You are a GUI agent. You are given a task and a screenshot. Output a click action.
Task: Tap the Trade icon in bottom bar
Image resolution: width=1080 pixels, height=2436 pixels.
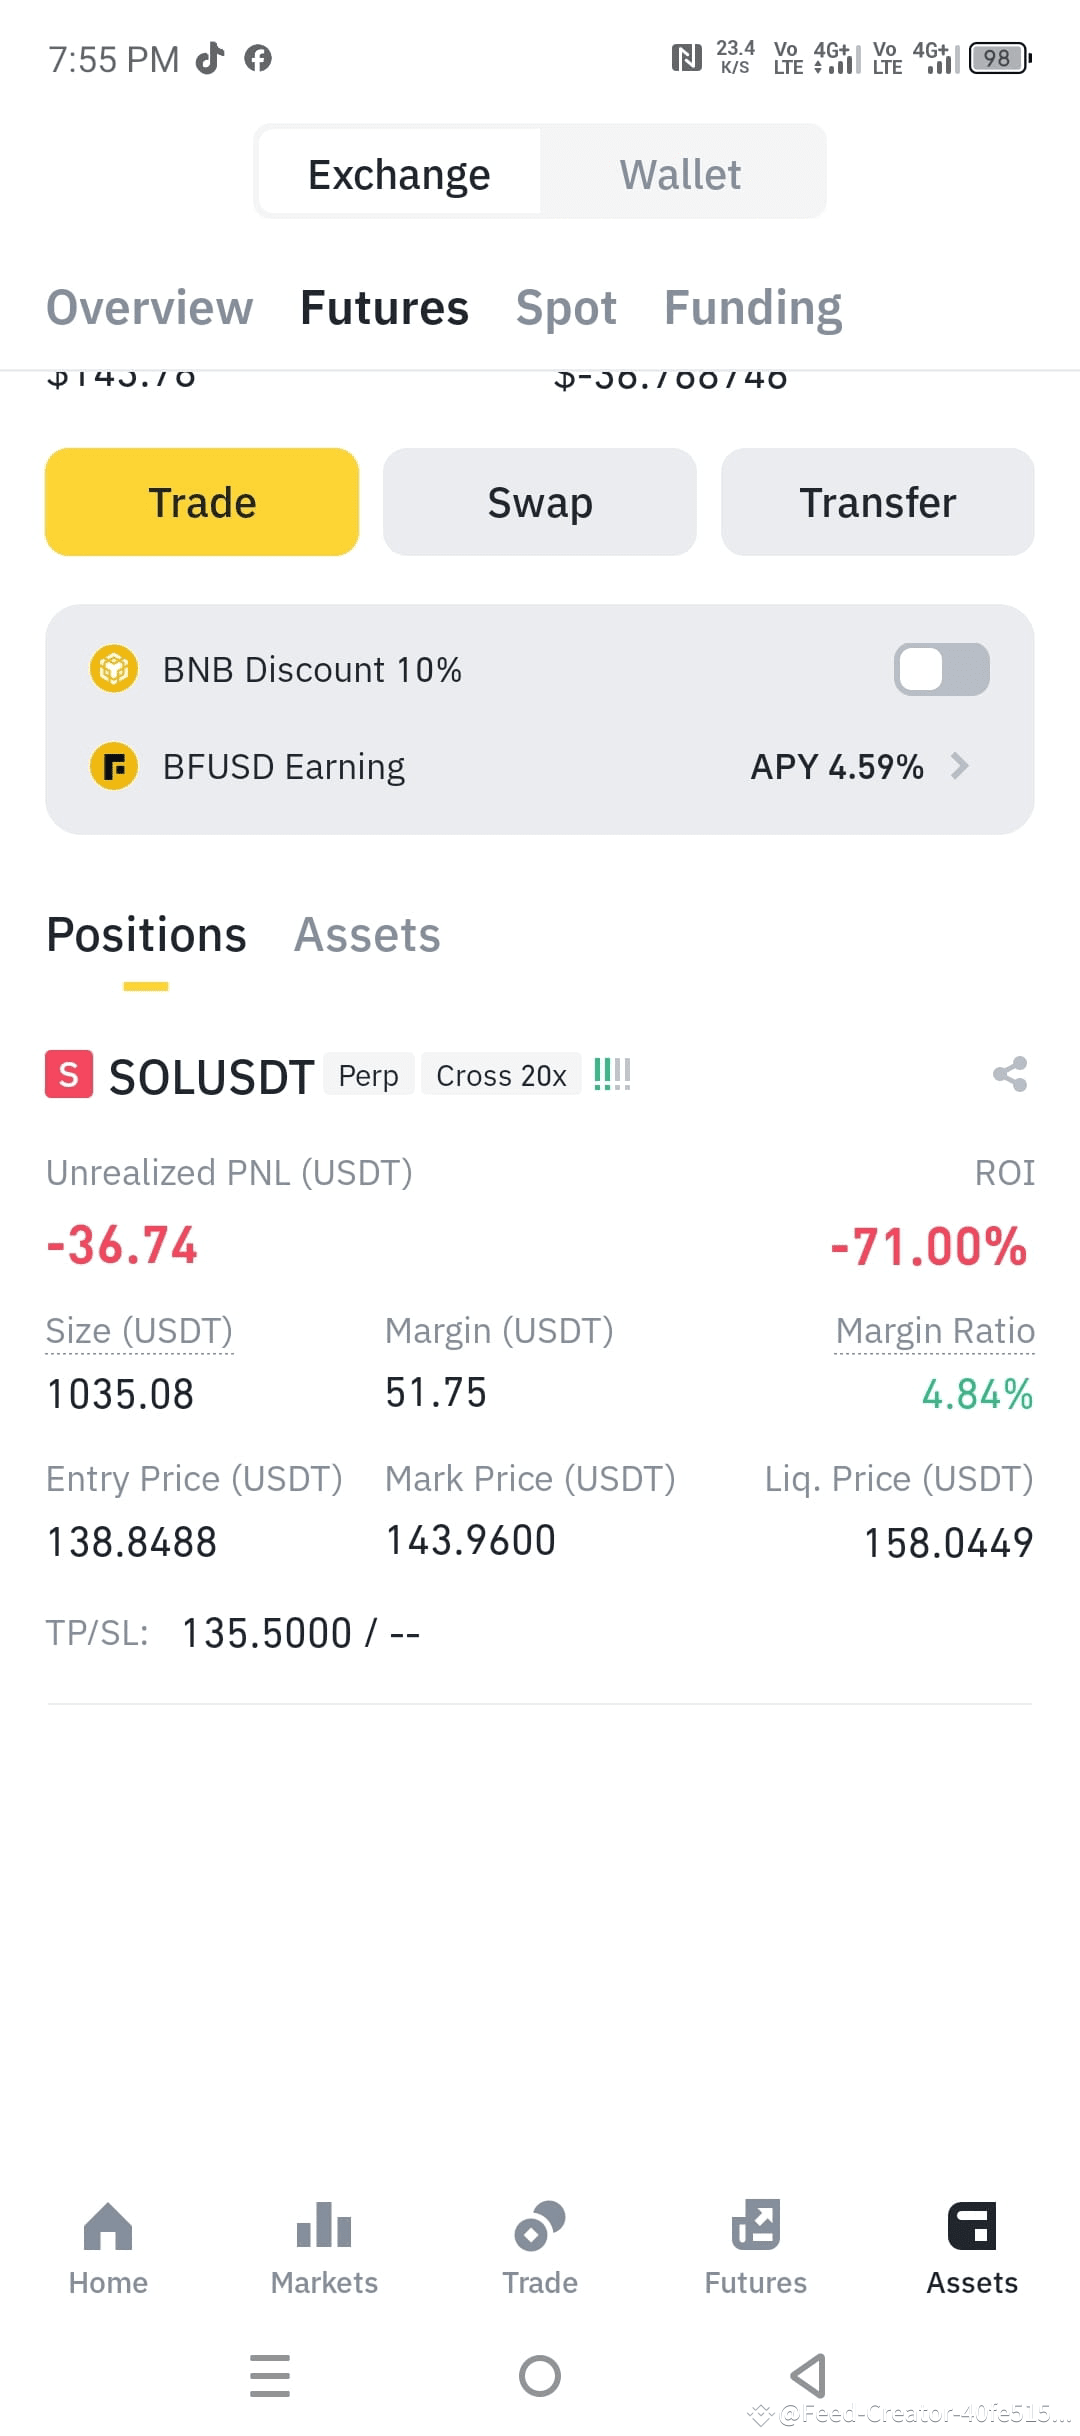[x=540, y=2226]
